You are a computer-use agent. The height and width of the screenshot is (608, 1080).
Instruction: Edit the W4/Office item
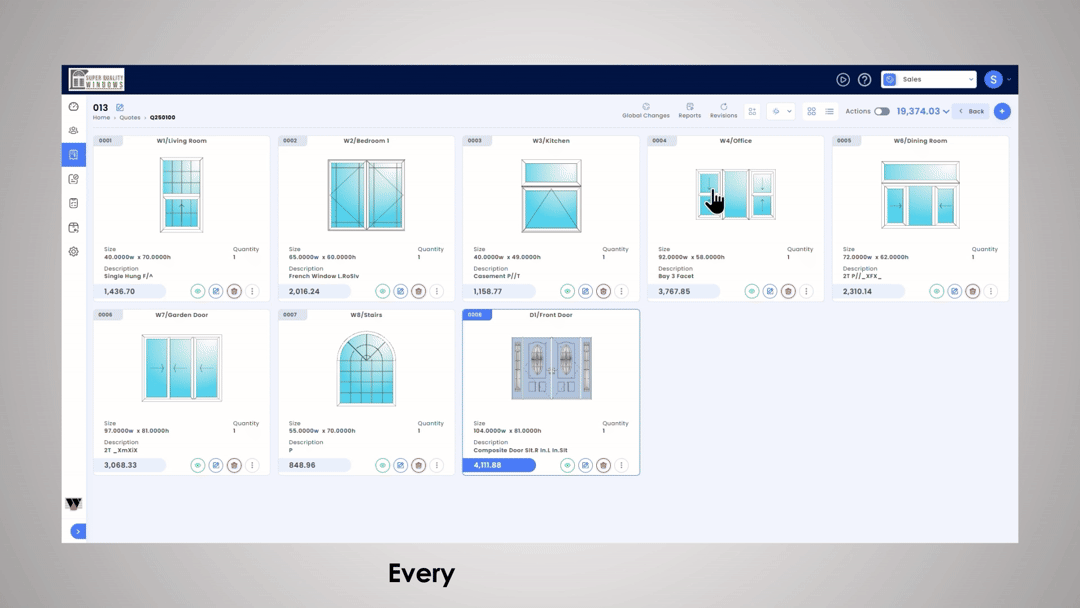[770, 291]
